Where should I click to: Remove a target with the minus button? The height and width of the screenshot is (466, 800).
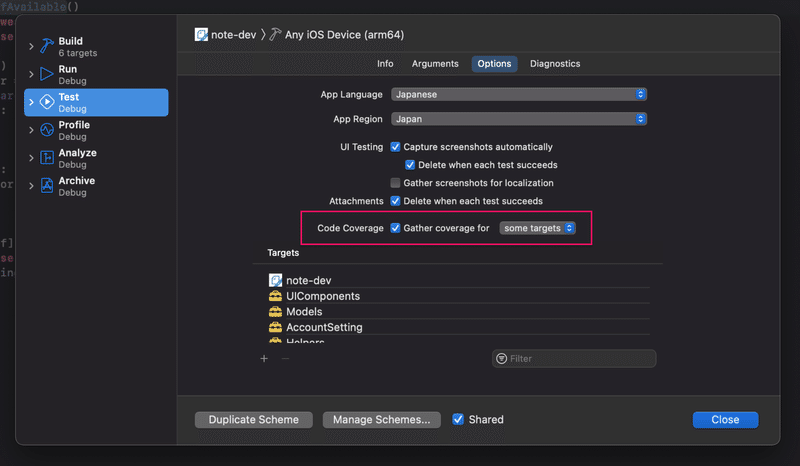coord(285,358)
